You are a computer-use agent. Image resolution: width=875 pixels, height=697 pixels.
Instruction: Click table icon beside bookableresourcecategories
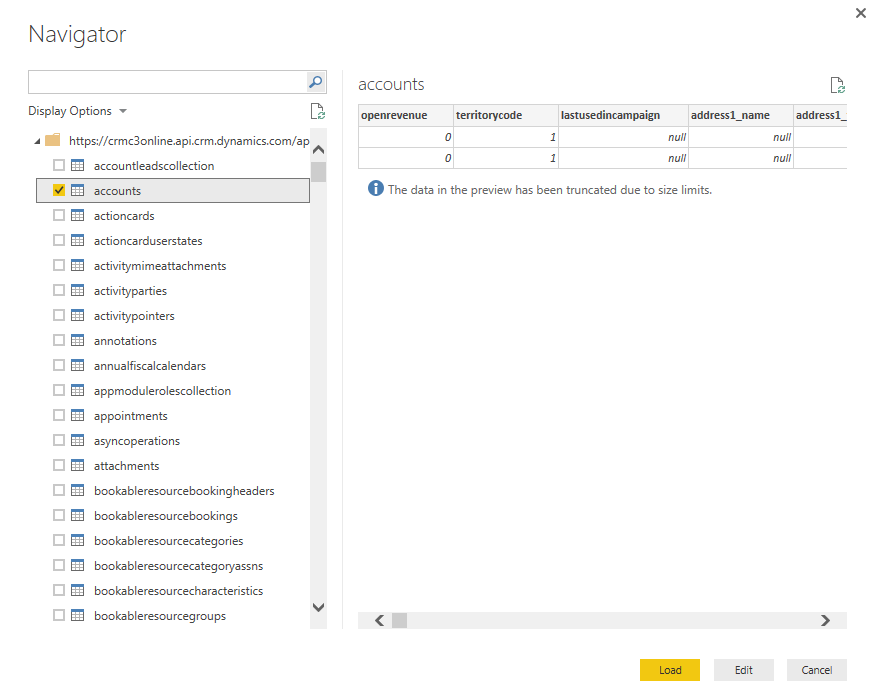tap(78, 541)
